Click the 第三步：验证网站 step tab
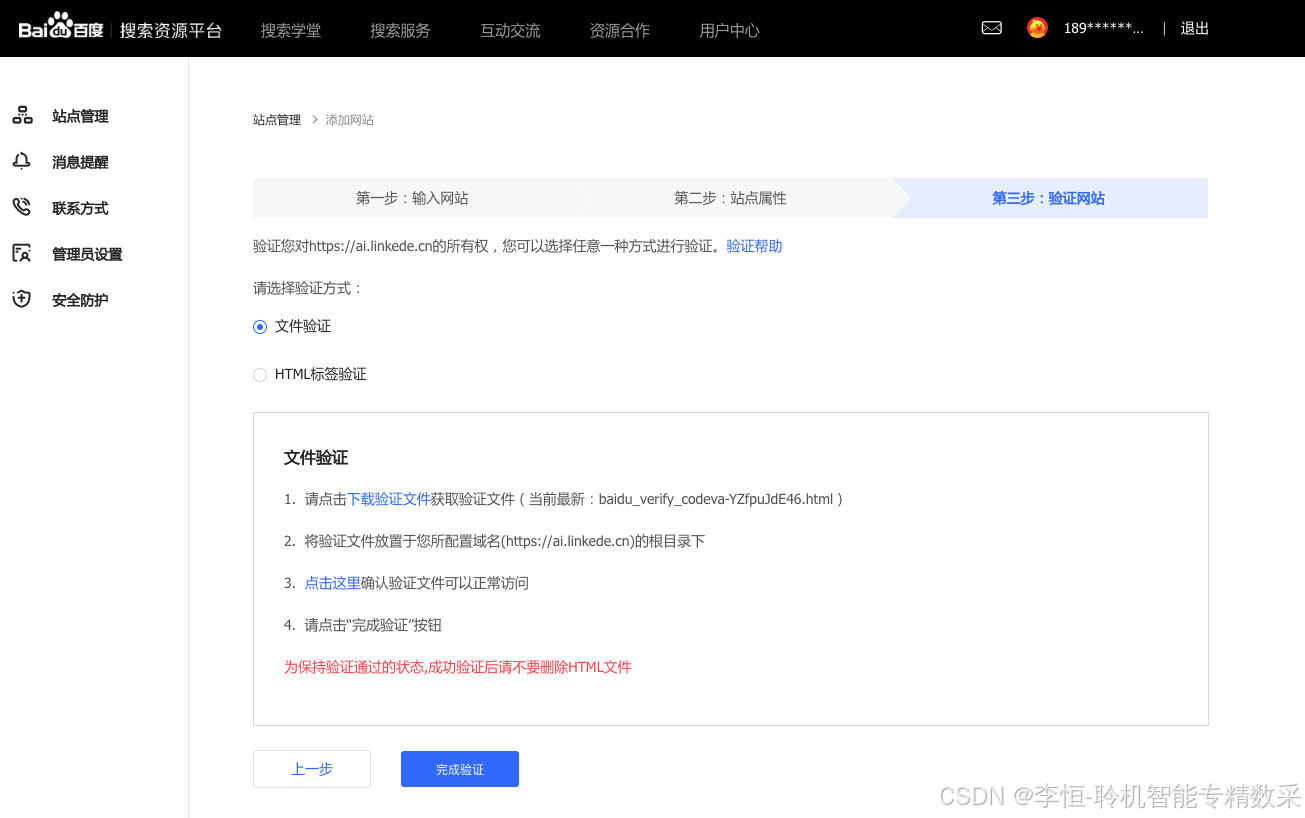 pos(1048,198)
